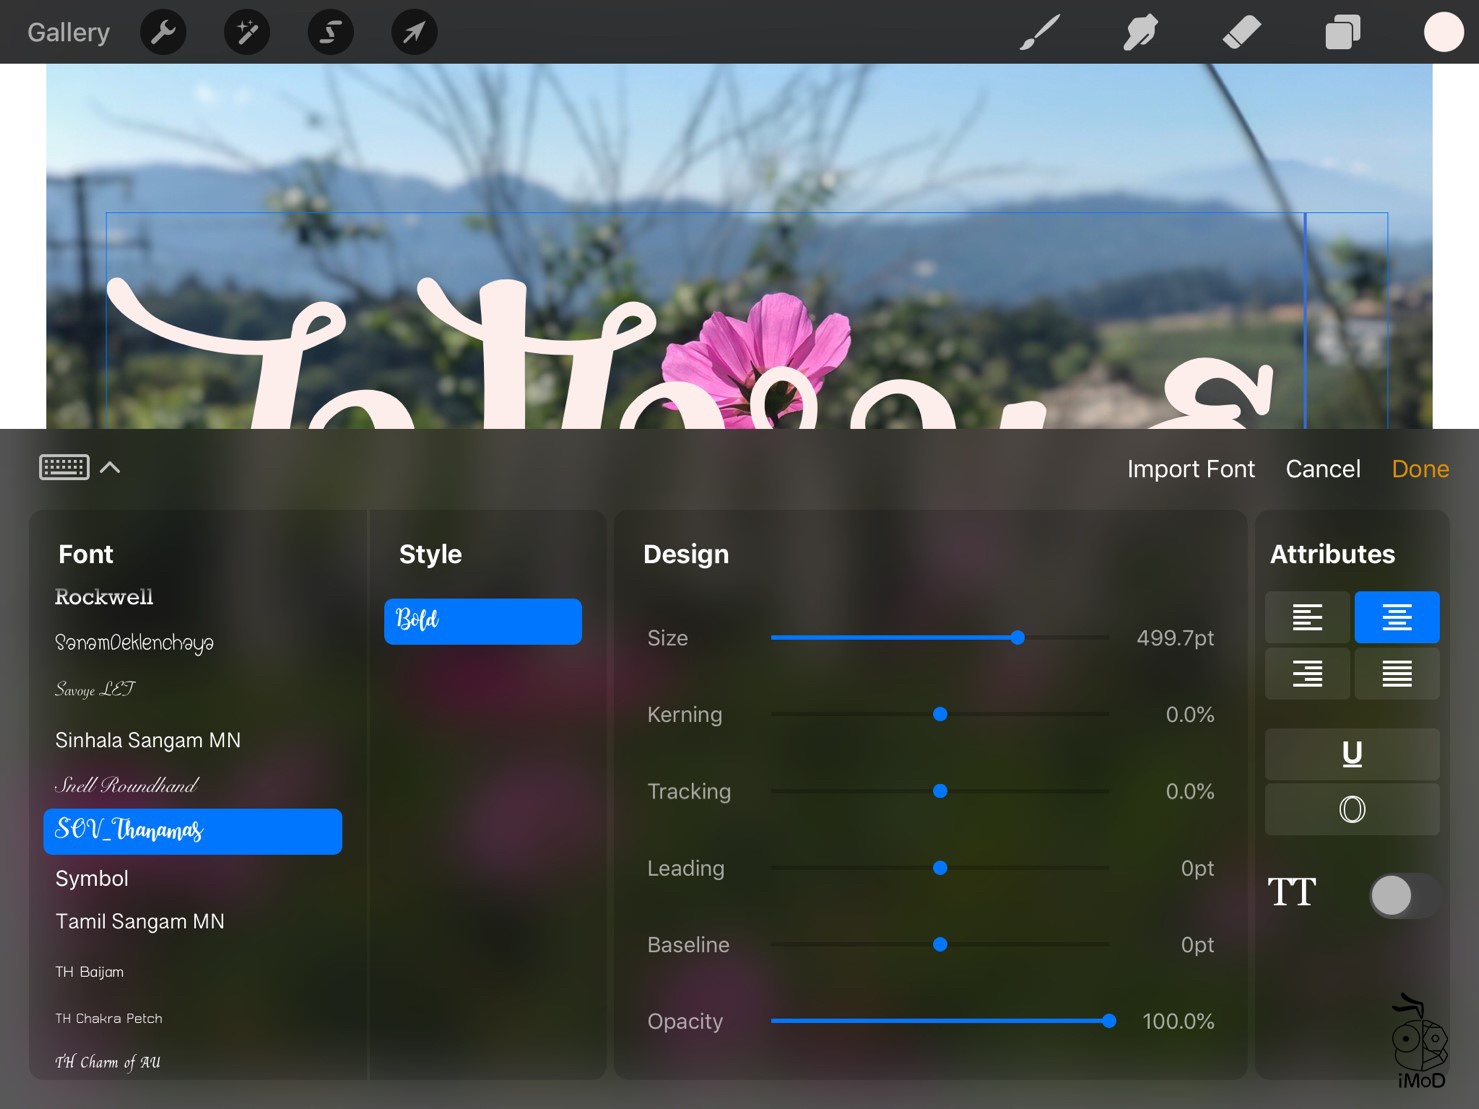The height and width of the screenshot is (1109, 1479).
Task: Select the Eraser tool
Action: (x=1241, y=31)
